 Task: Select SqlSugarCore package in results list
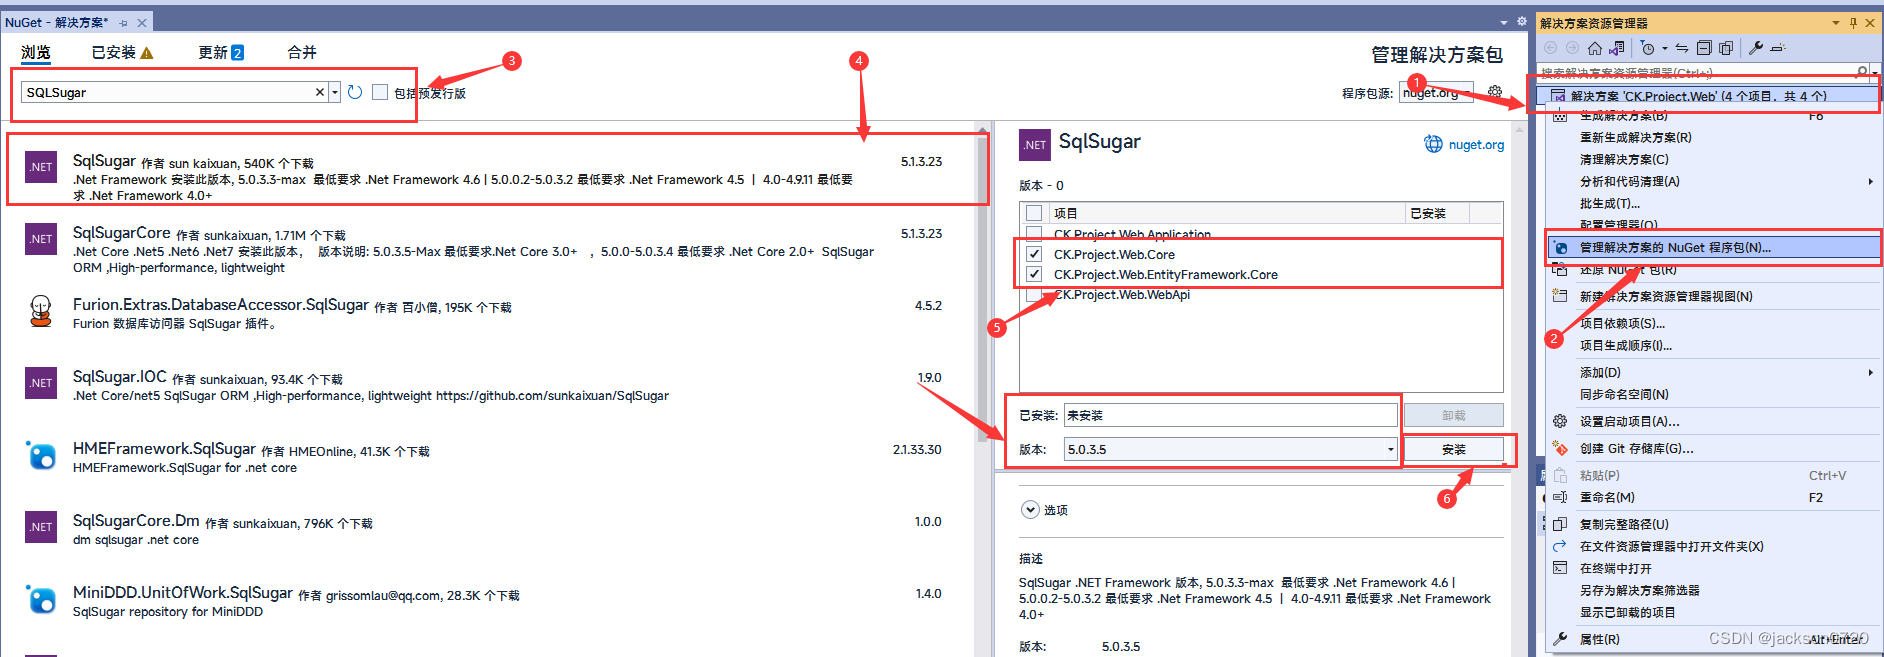(x=490, y=250)
